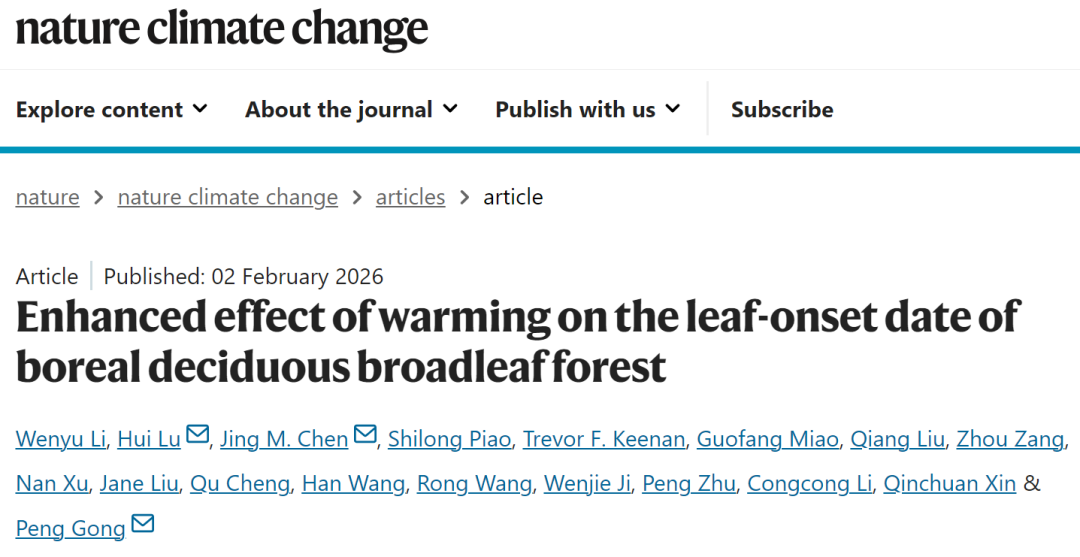Open the About the journal menu
Screen dimensions: 1080x557
click(351, 109)
